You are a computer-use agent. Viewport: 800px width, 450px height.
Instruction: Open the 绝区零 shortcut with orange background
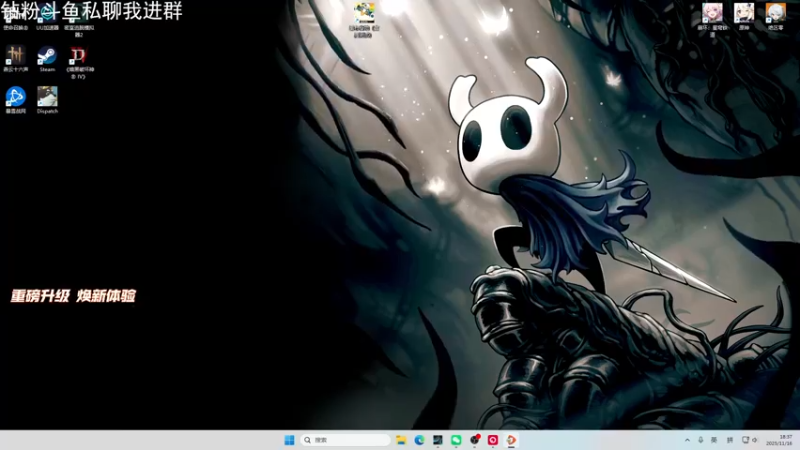pos(776,16)
